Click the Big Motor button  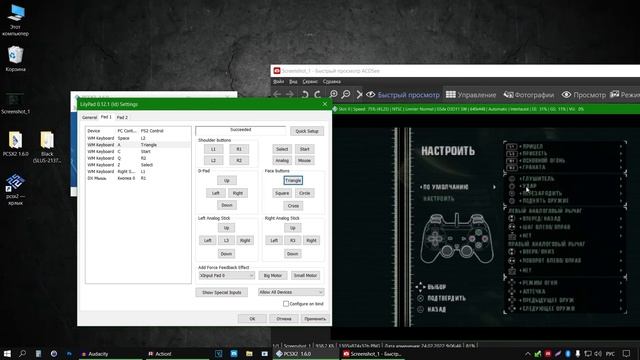[273, 276]
